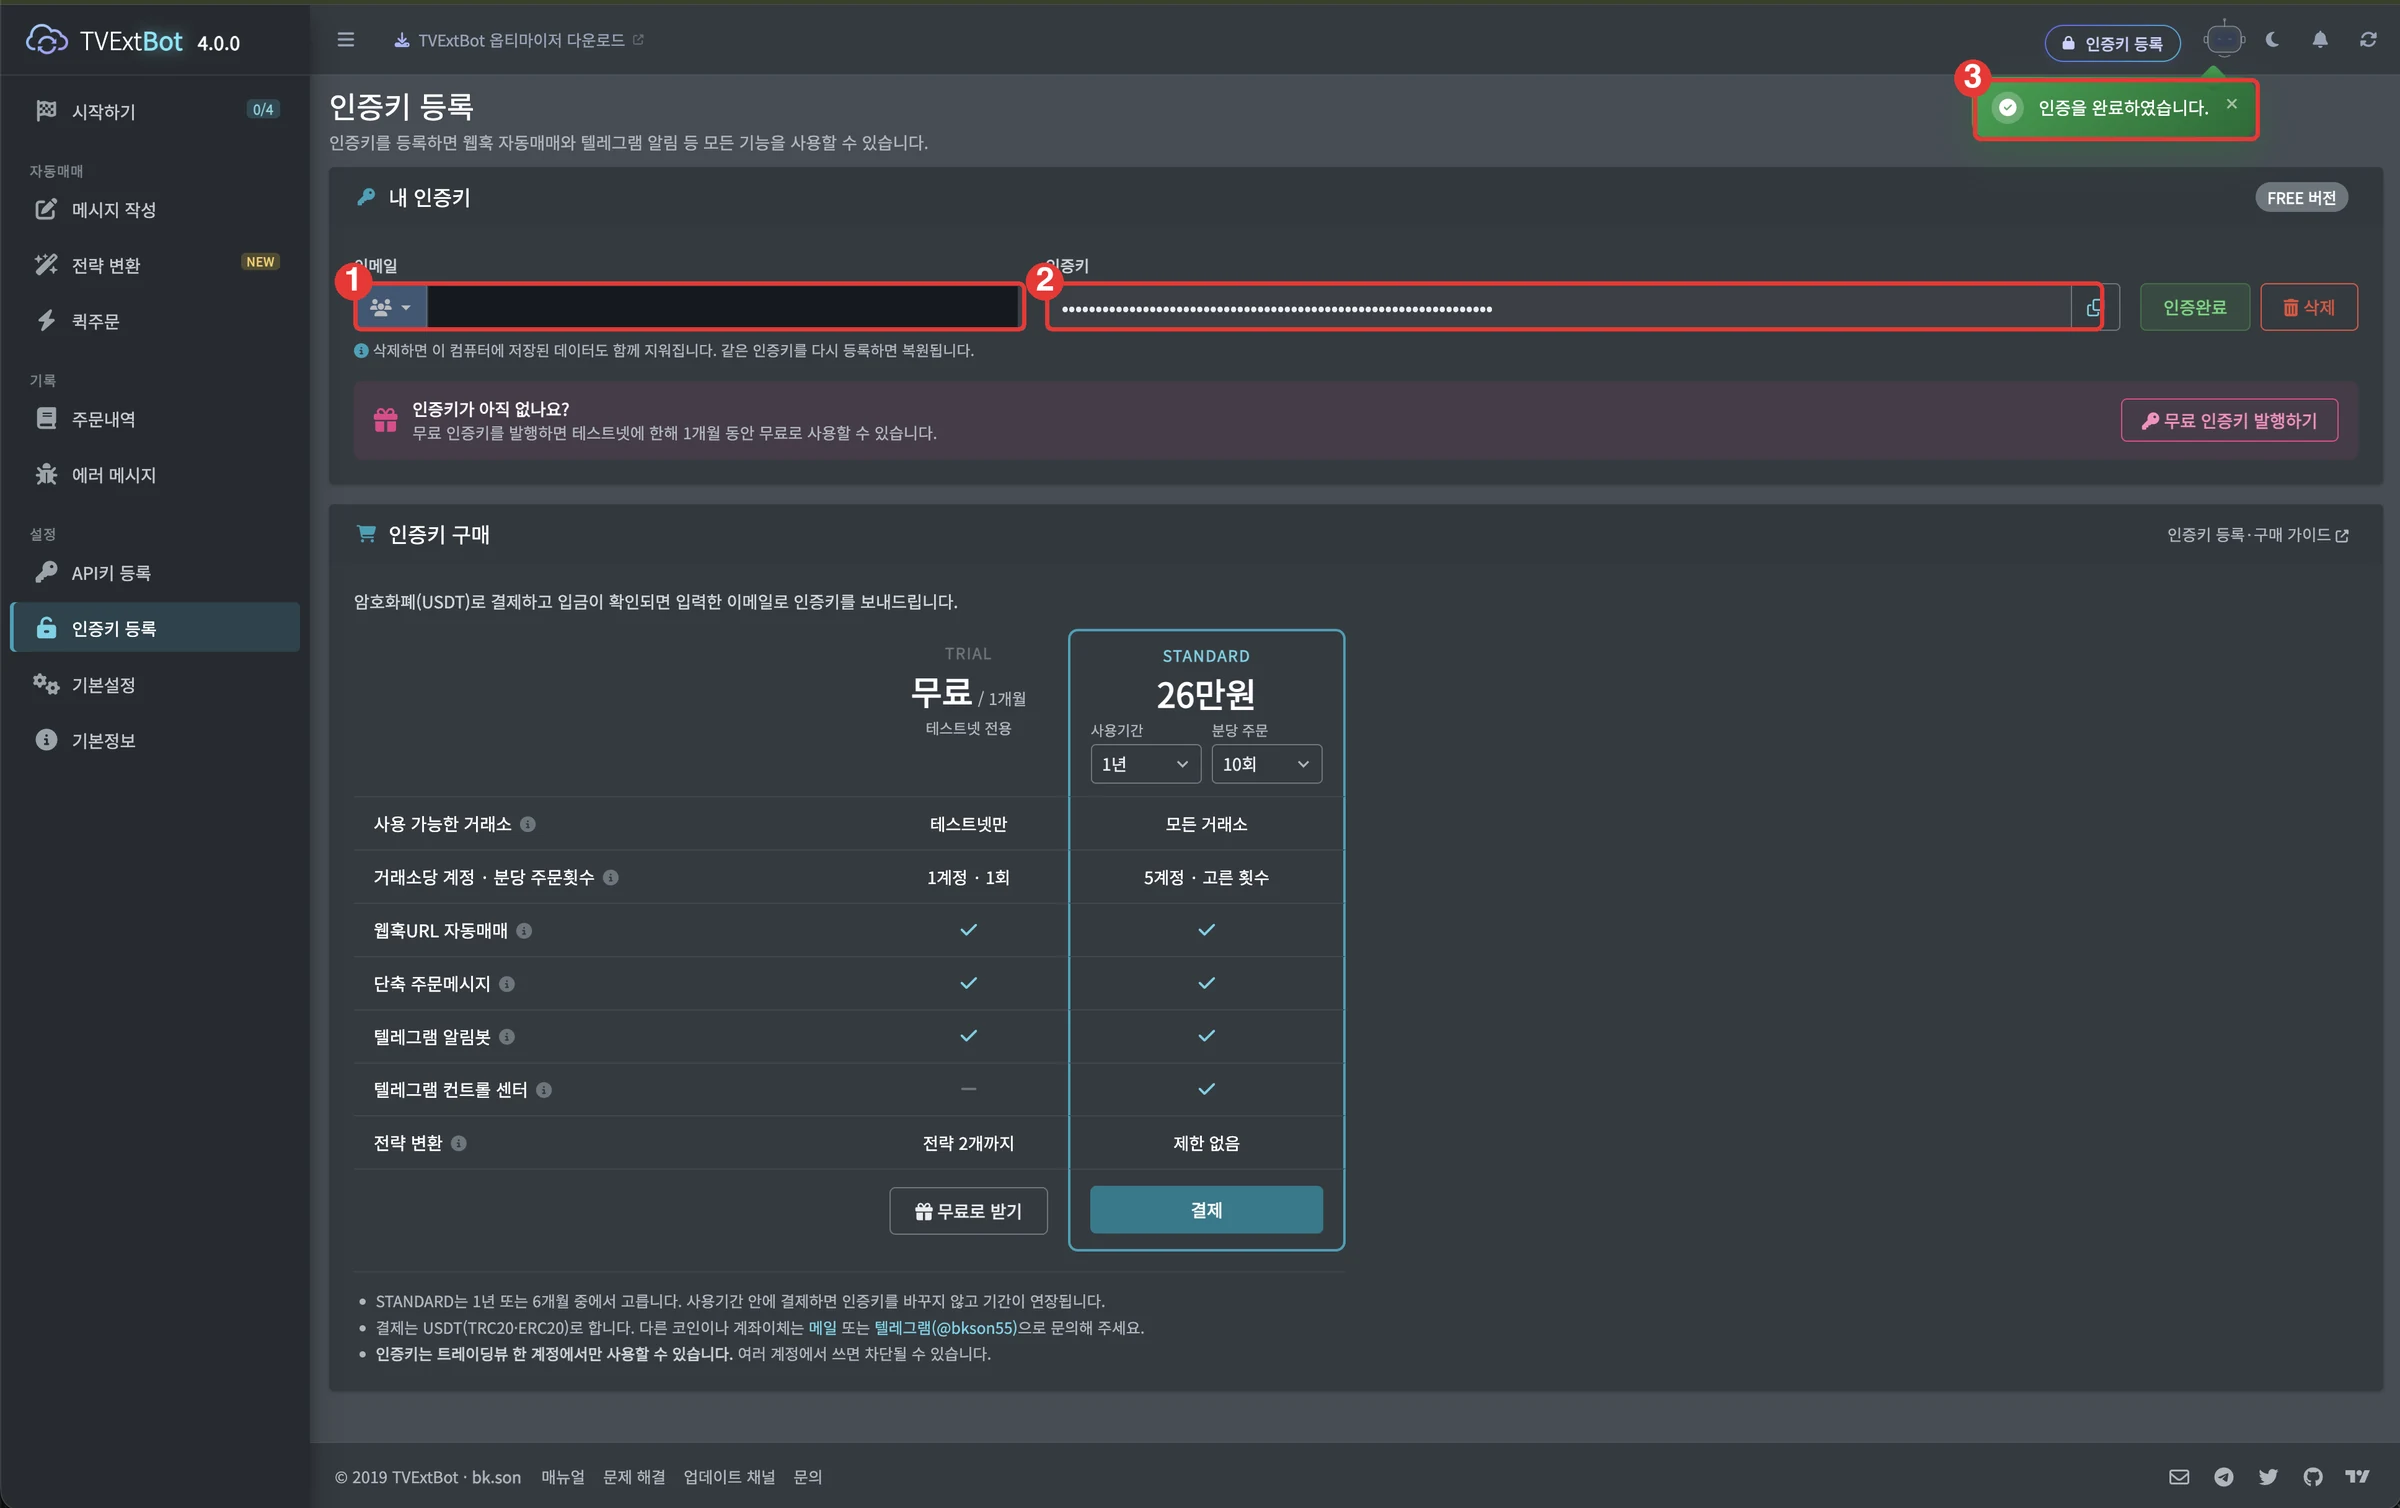Open the mail icon in footer
Viewport: 2400px width, 1508px height.
[2179, 1477]
